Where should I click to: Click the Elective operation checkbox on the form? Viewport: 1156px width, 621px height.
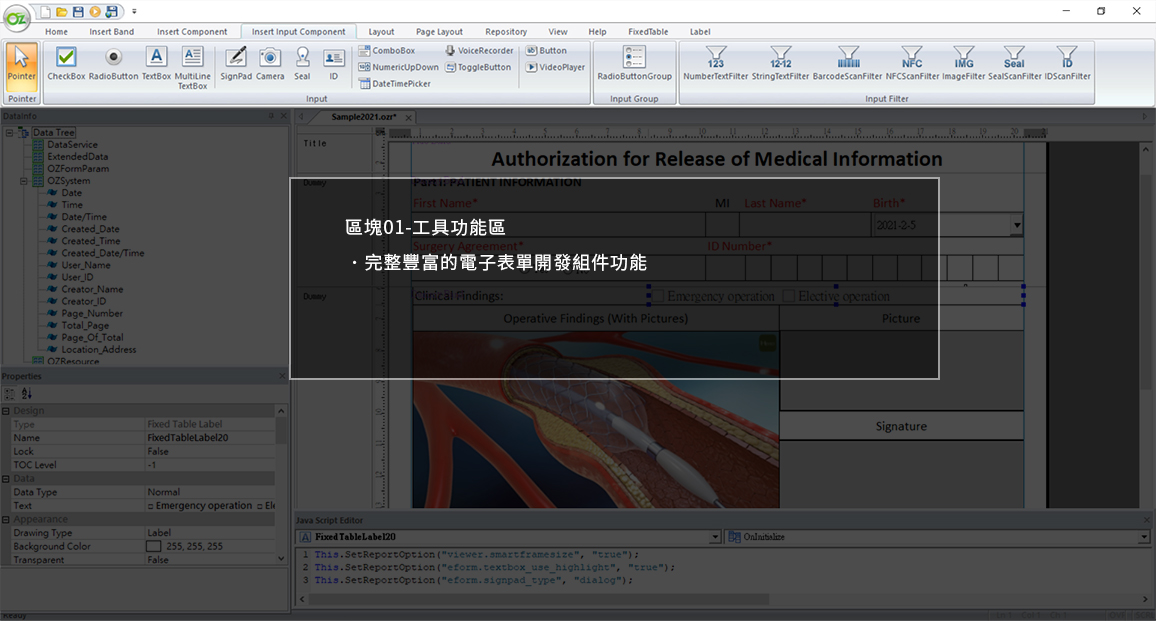[786, 295]
